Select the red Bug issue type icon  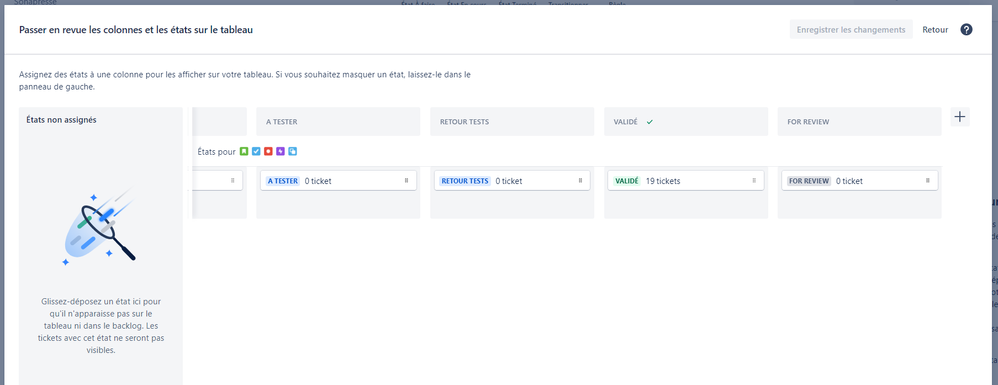268,152
